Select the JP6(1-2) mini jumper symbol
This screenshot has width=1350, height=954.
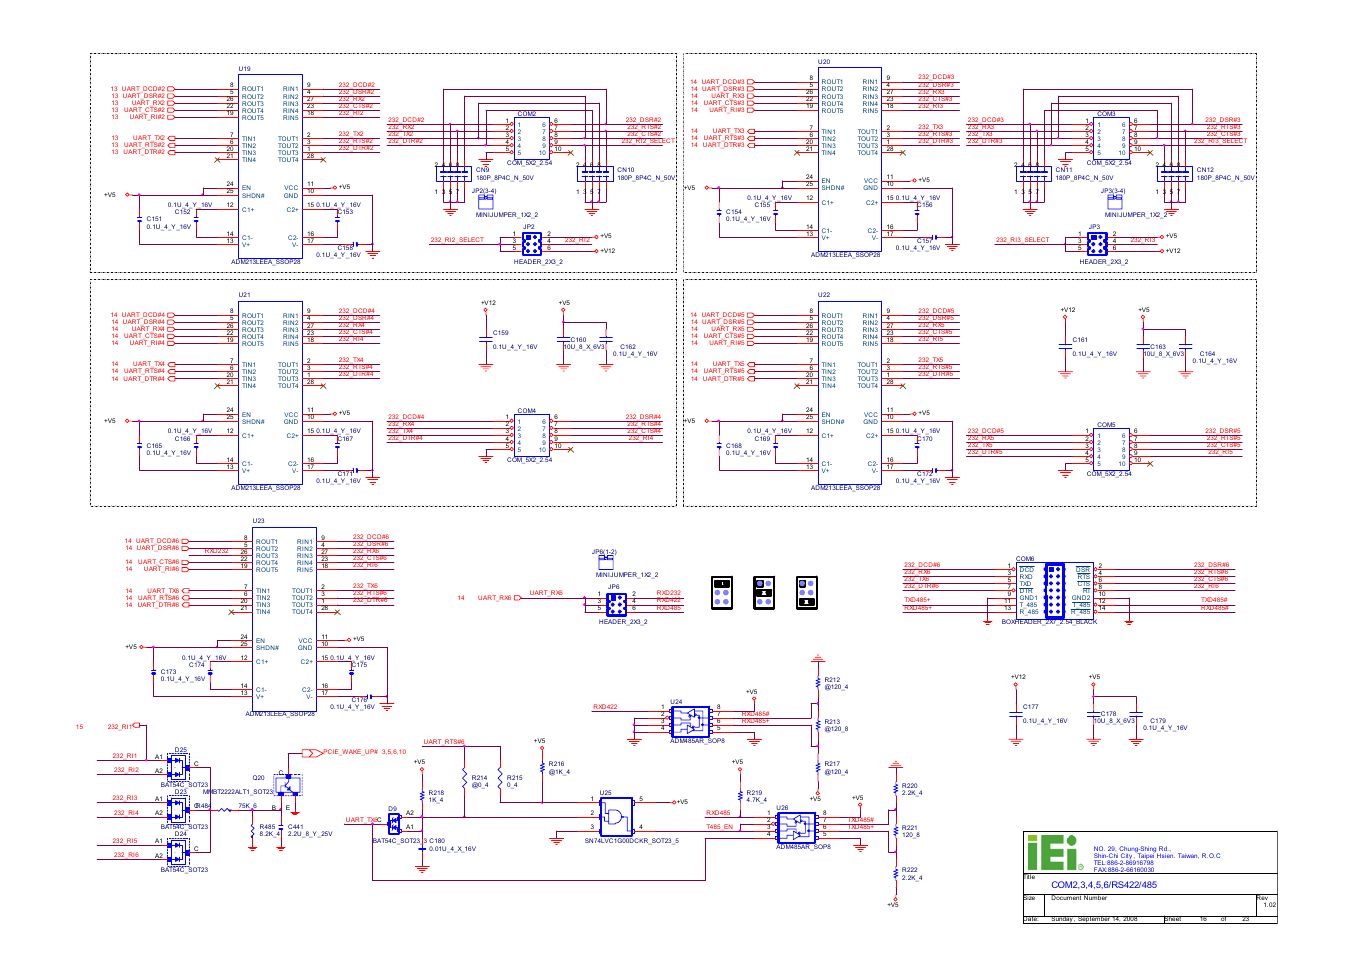point(606,563)
